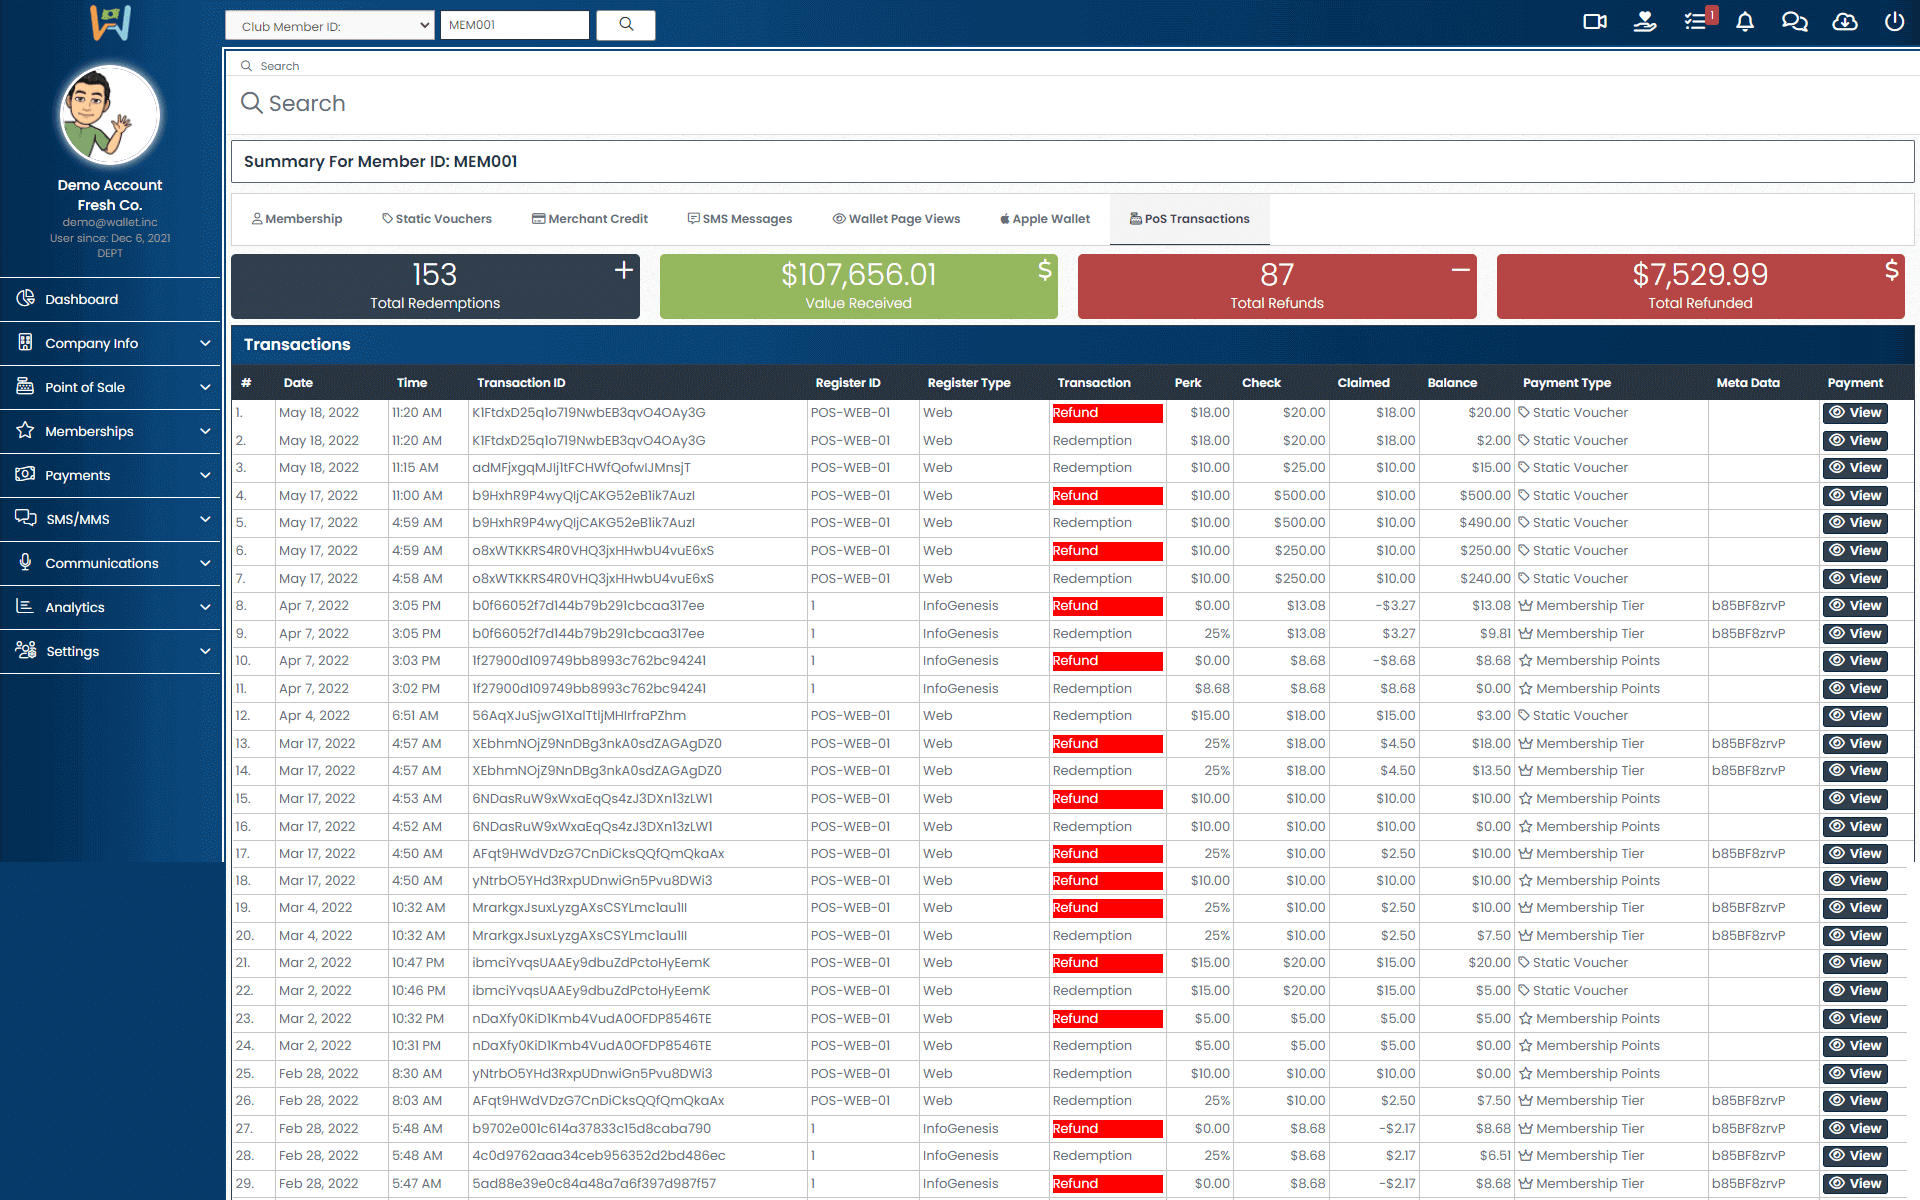Open the task list icon with badge
Image resolution: width=1920 pixels, height=1200 pixels.
click(x=1696, y=22)
